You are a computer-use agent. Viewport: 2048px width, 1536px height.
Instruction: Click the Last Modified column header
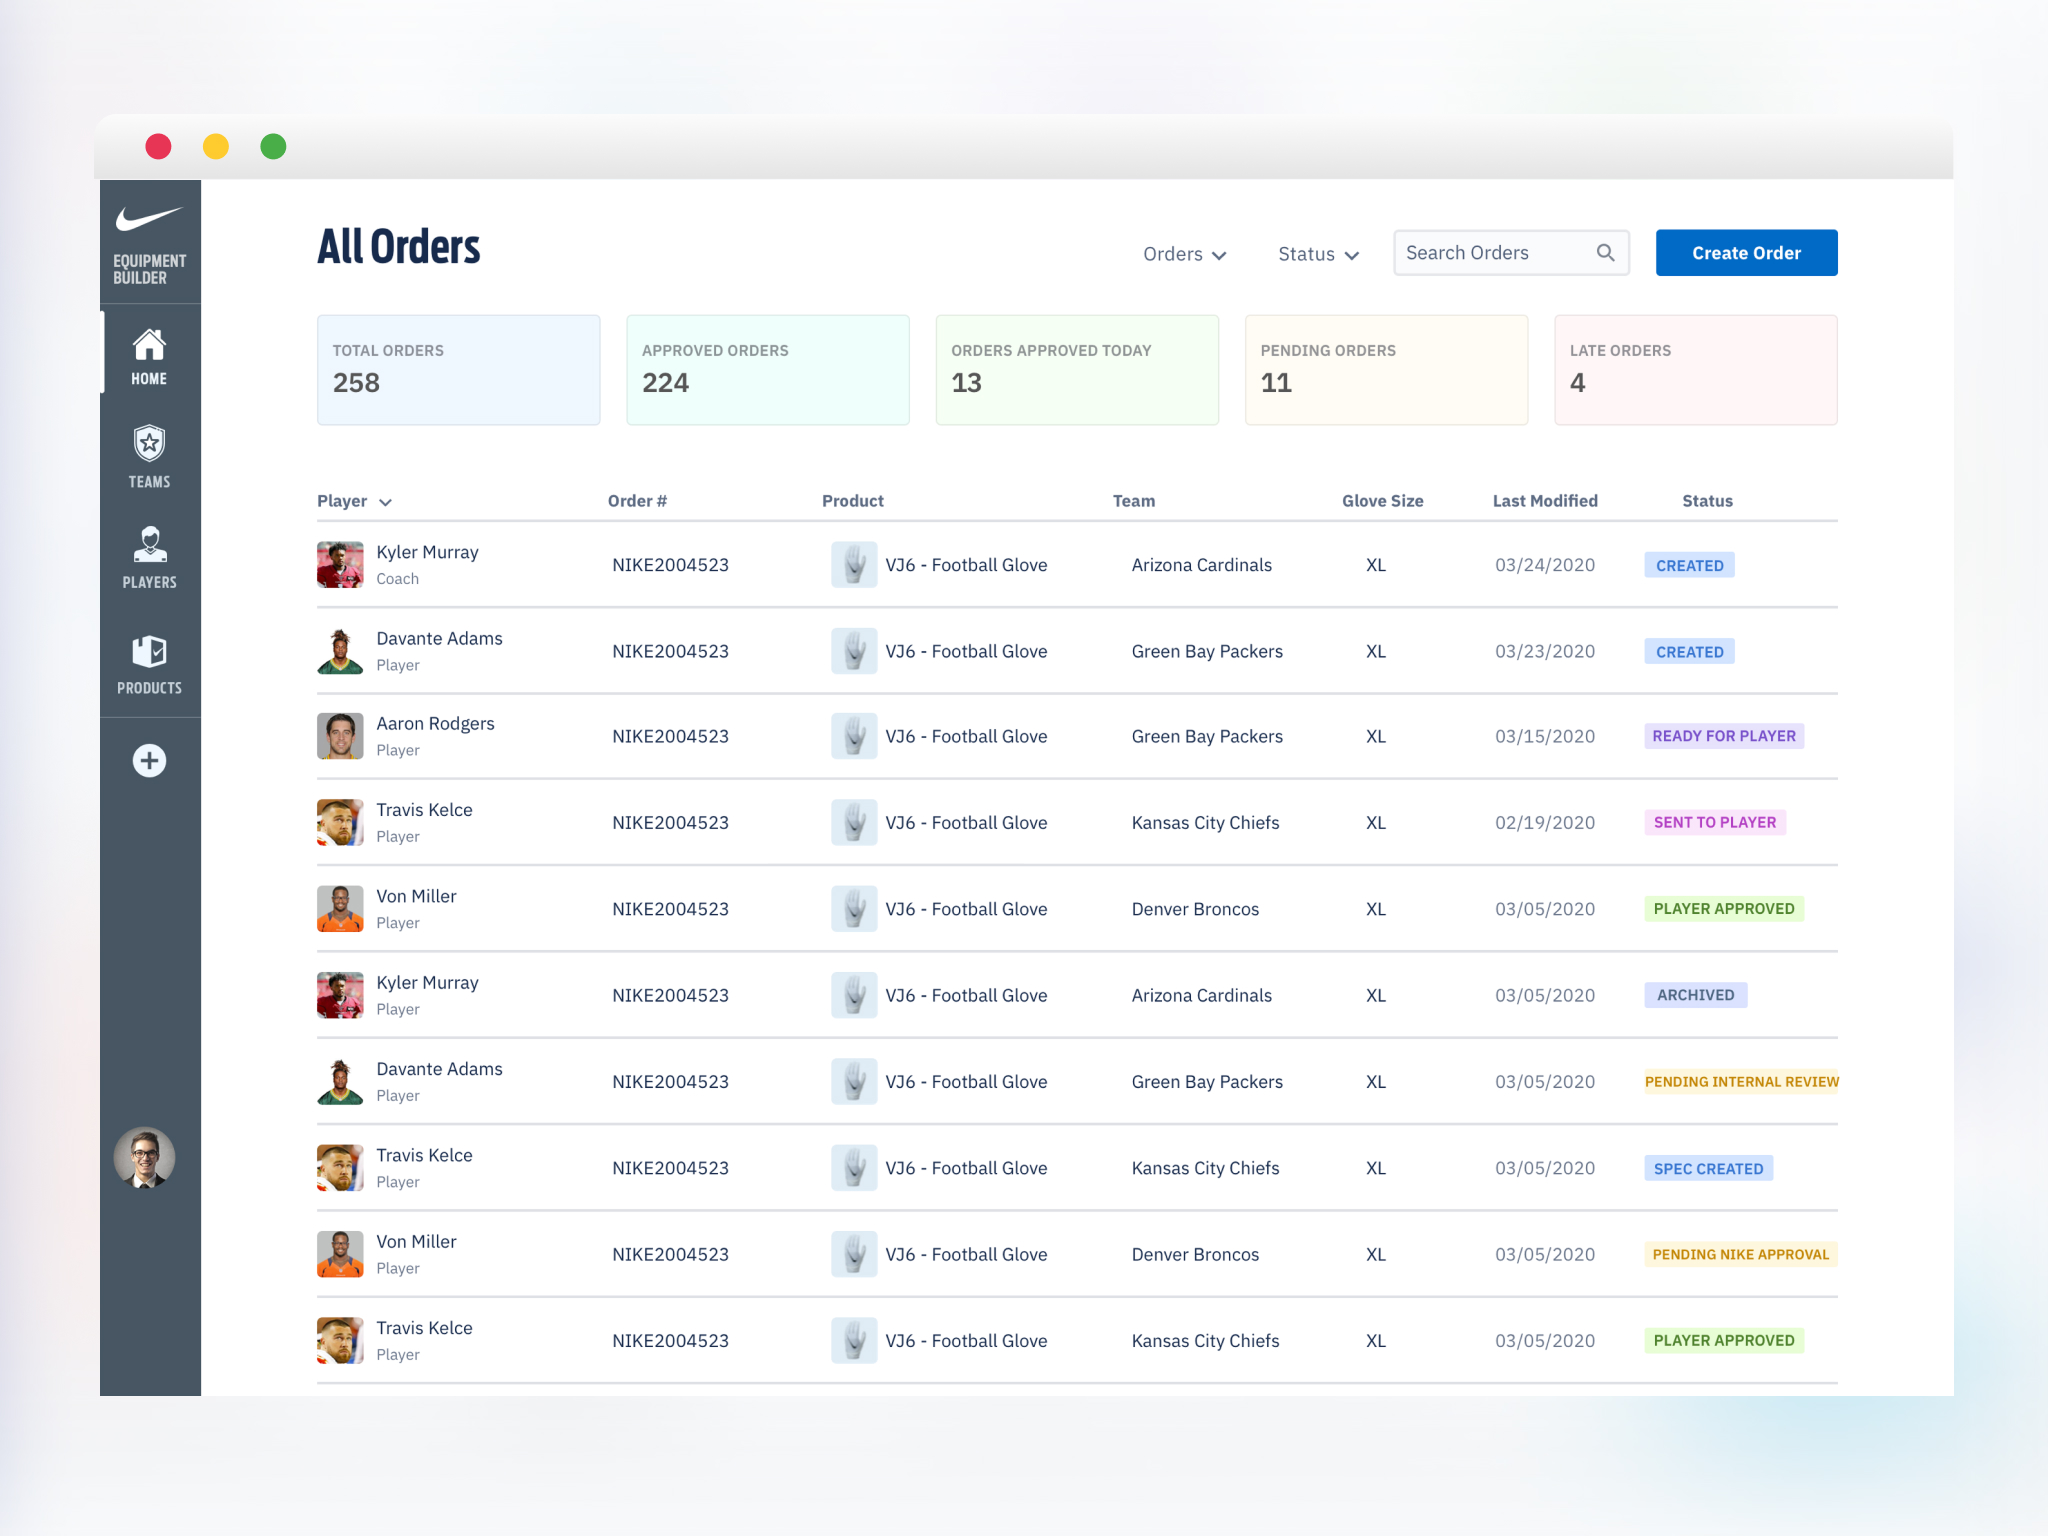pos(1545,501)
